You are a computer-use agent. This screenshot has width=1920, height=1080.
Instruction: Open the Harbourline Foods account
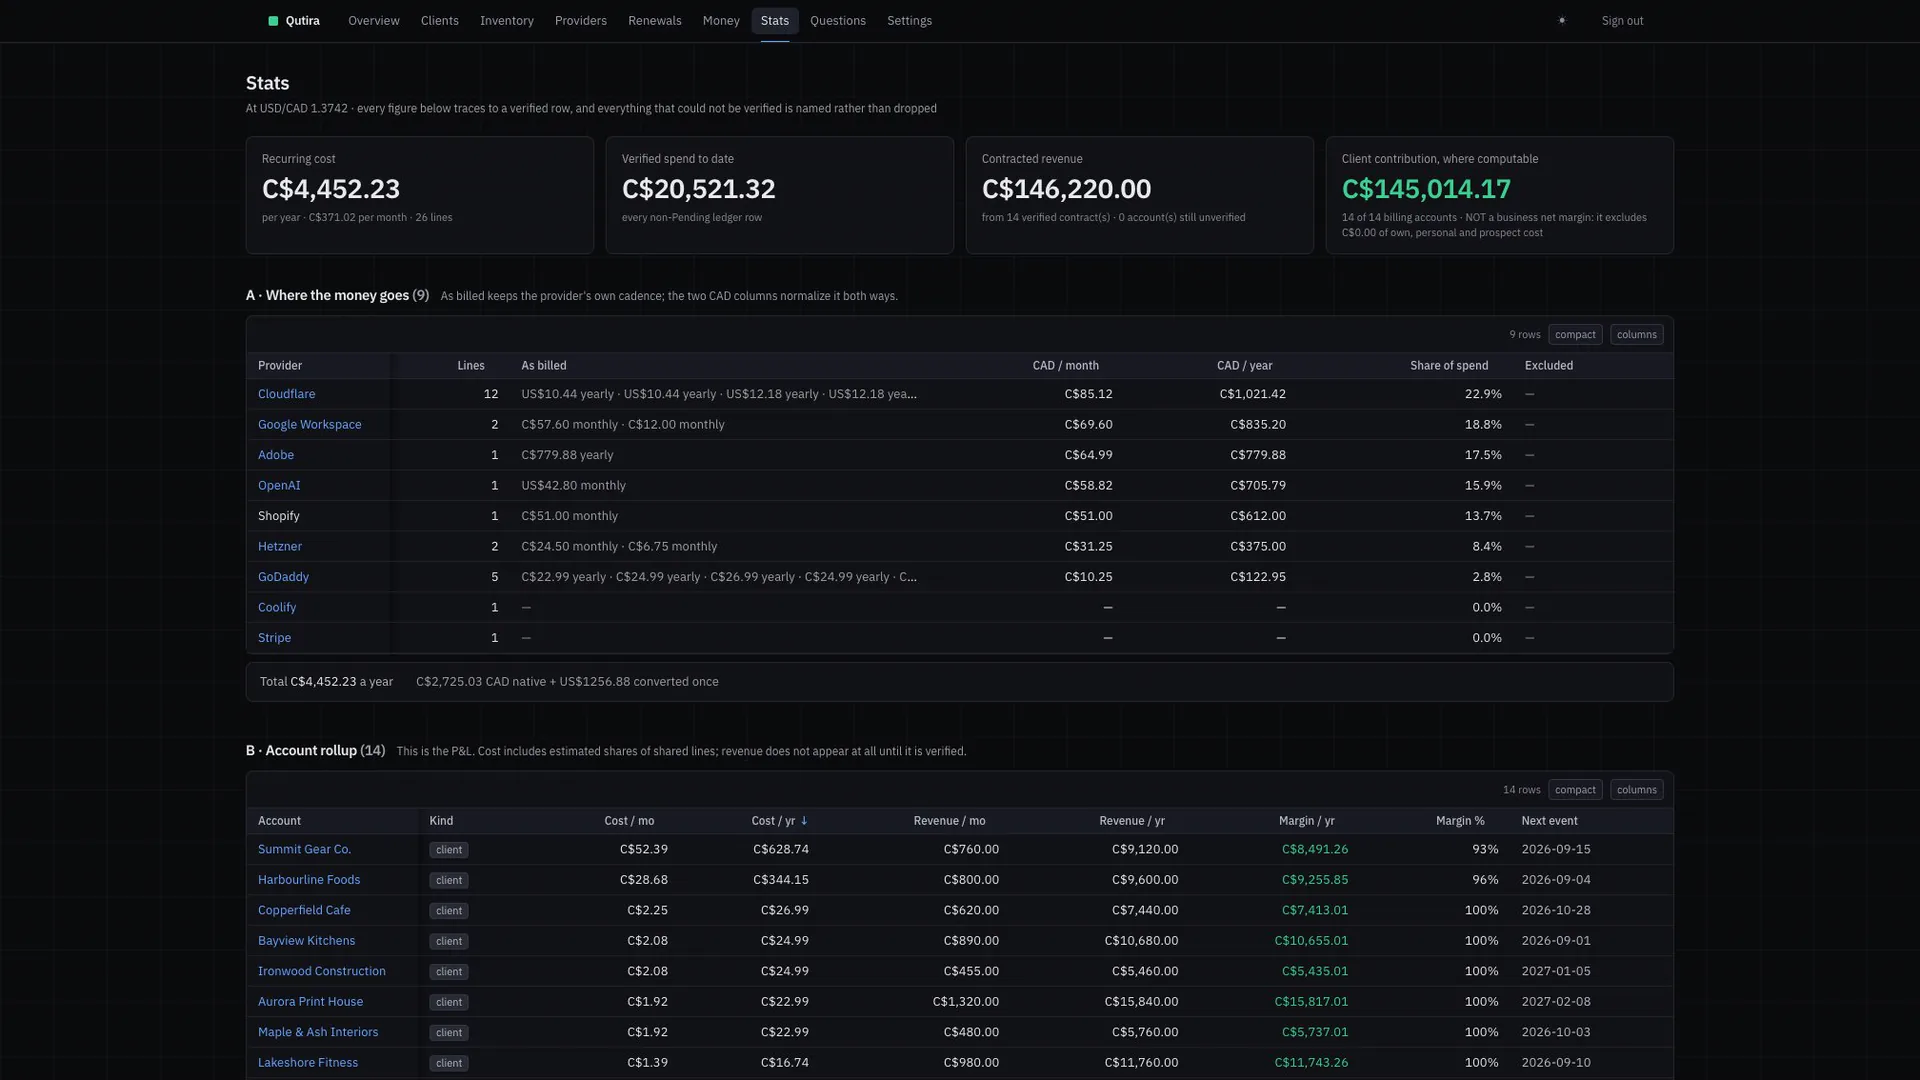[309, 880]
